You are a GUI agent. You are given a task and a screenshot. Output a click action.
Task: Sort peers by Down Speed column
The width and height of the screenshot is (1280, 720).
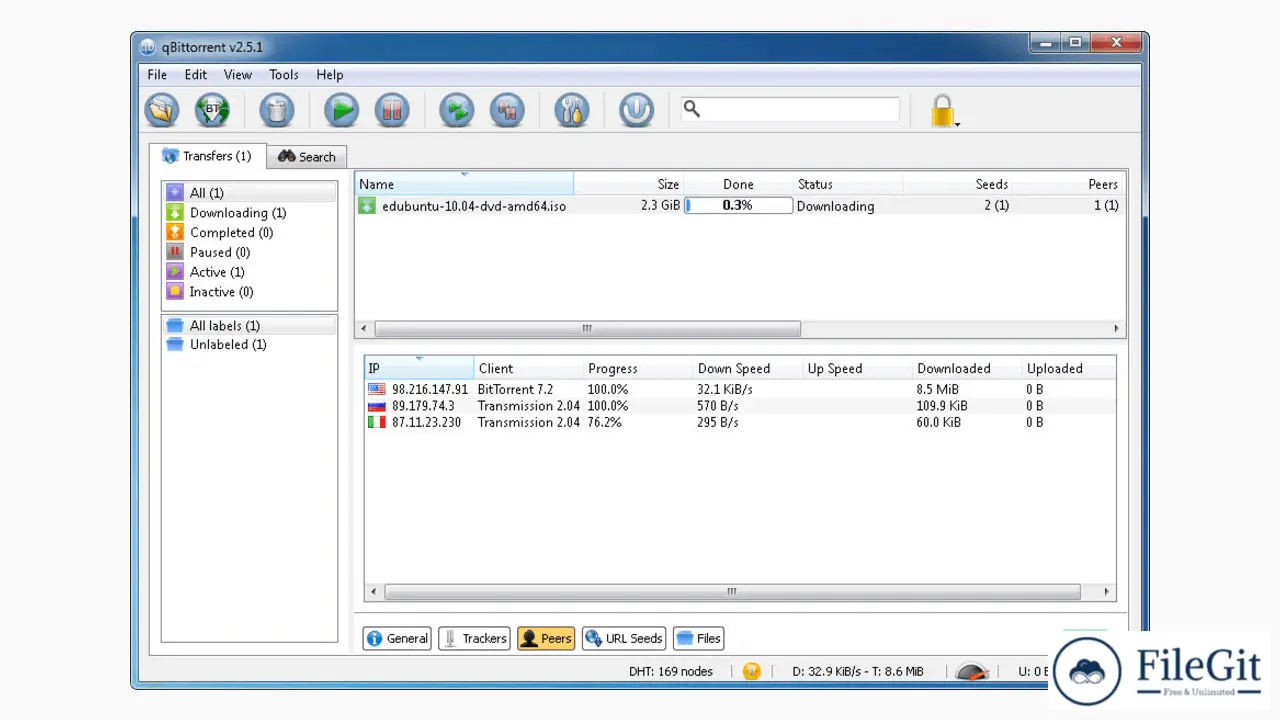pyautogui.click(x=748, y=368)
